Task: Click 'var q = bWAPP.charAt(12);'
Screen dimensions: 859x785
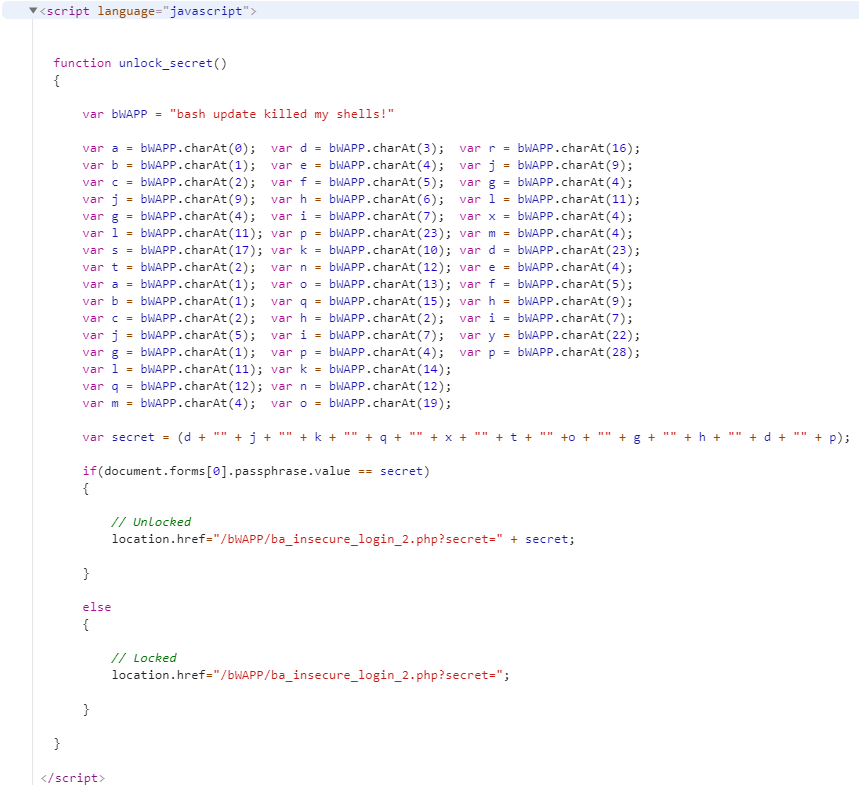Action: pos(173,386)
